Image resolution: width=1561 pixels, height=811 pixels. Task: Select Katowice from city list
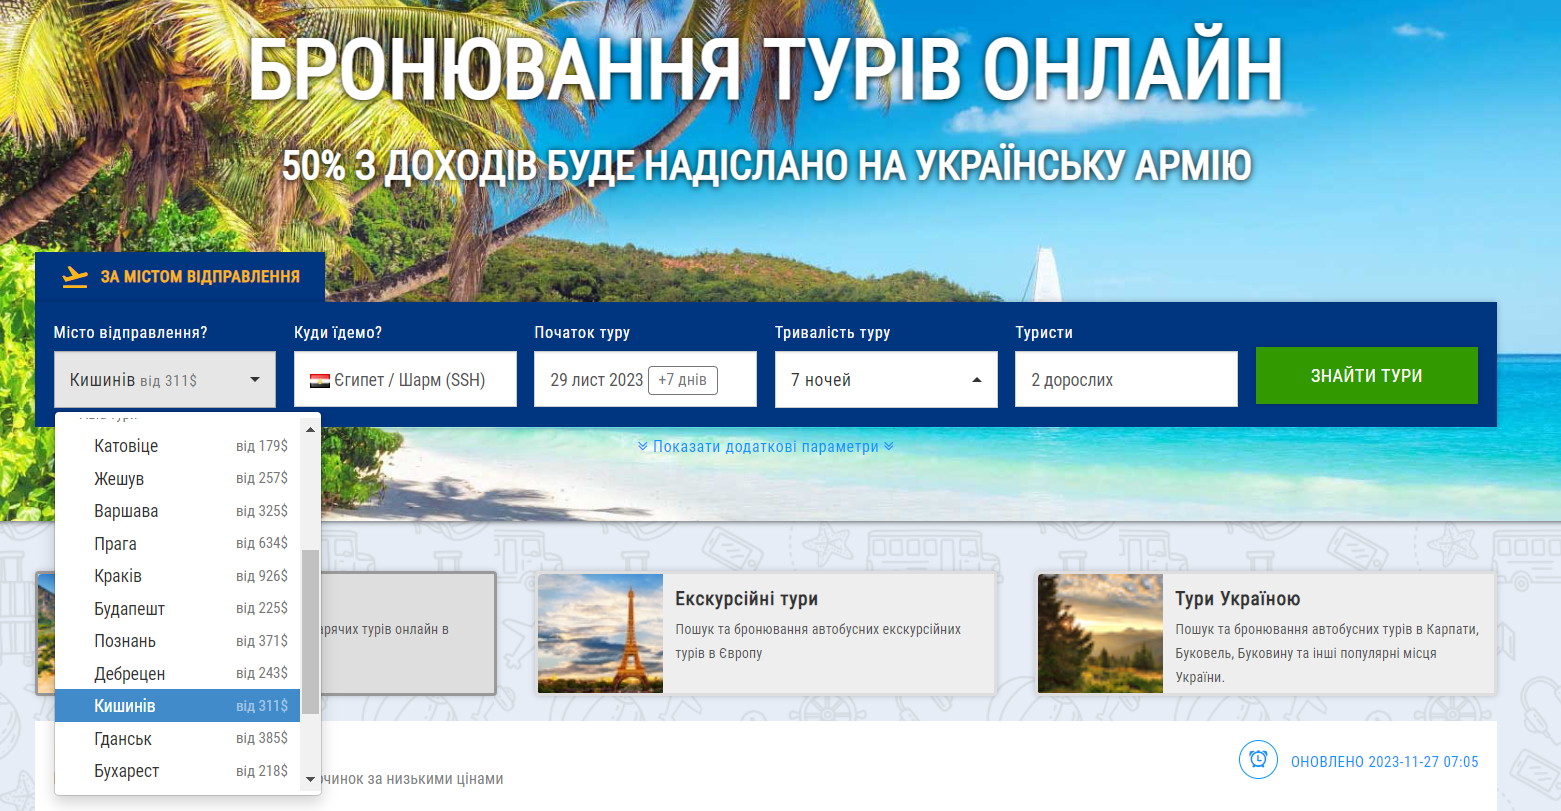click(126, 446)
